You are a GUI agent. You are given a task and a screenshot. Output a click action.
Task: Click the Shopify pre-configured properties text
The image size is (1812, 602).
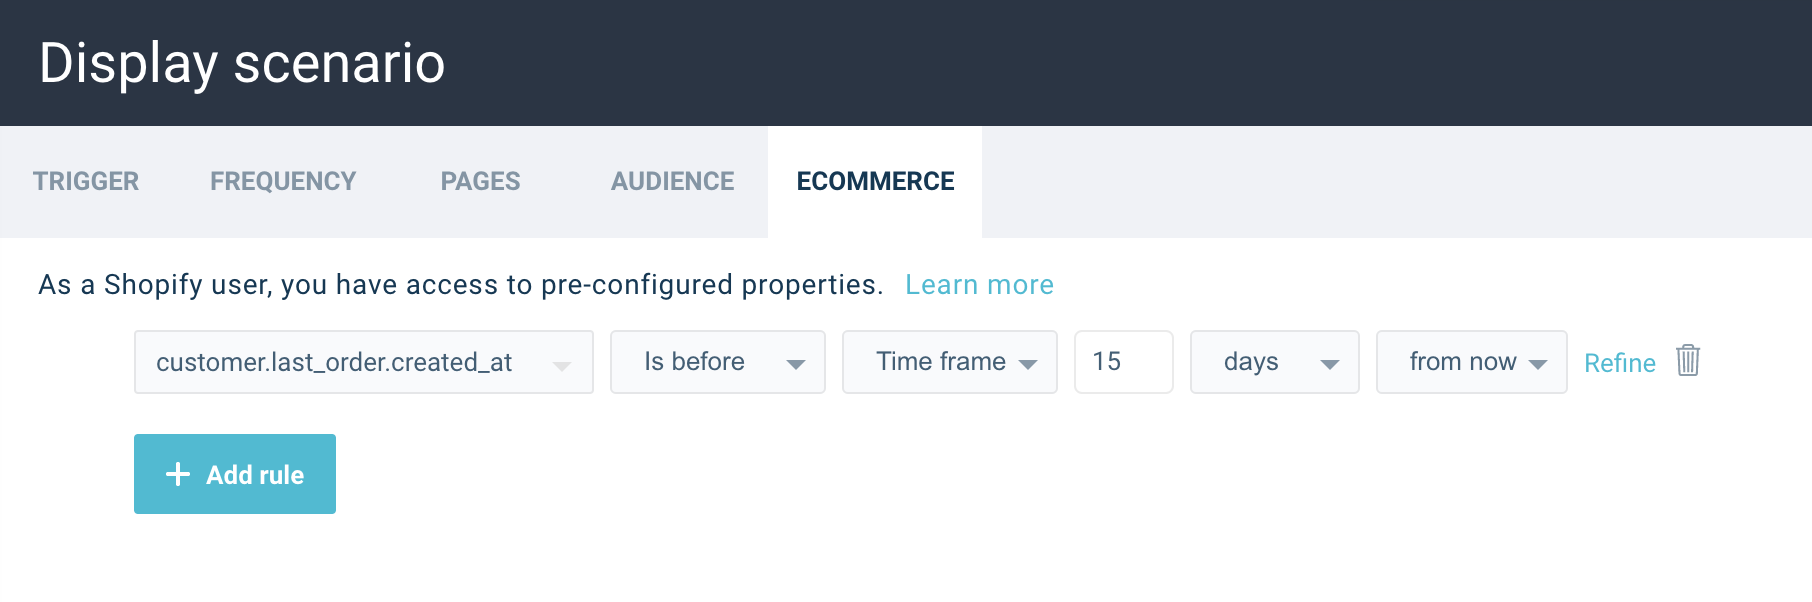point(460,285)
